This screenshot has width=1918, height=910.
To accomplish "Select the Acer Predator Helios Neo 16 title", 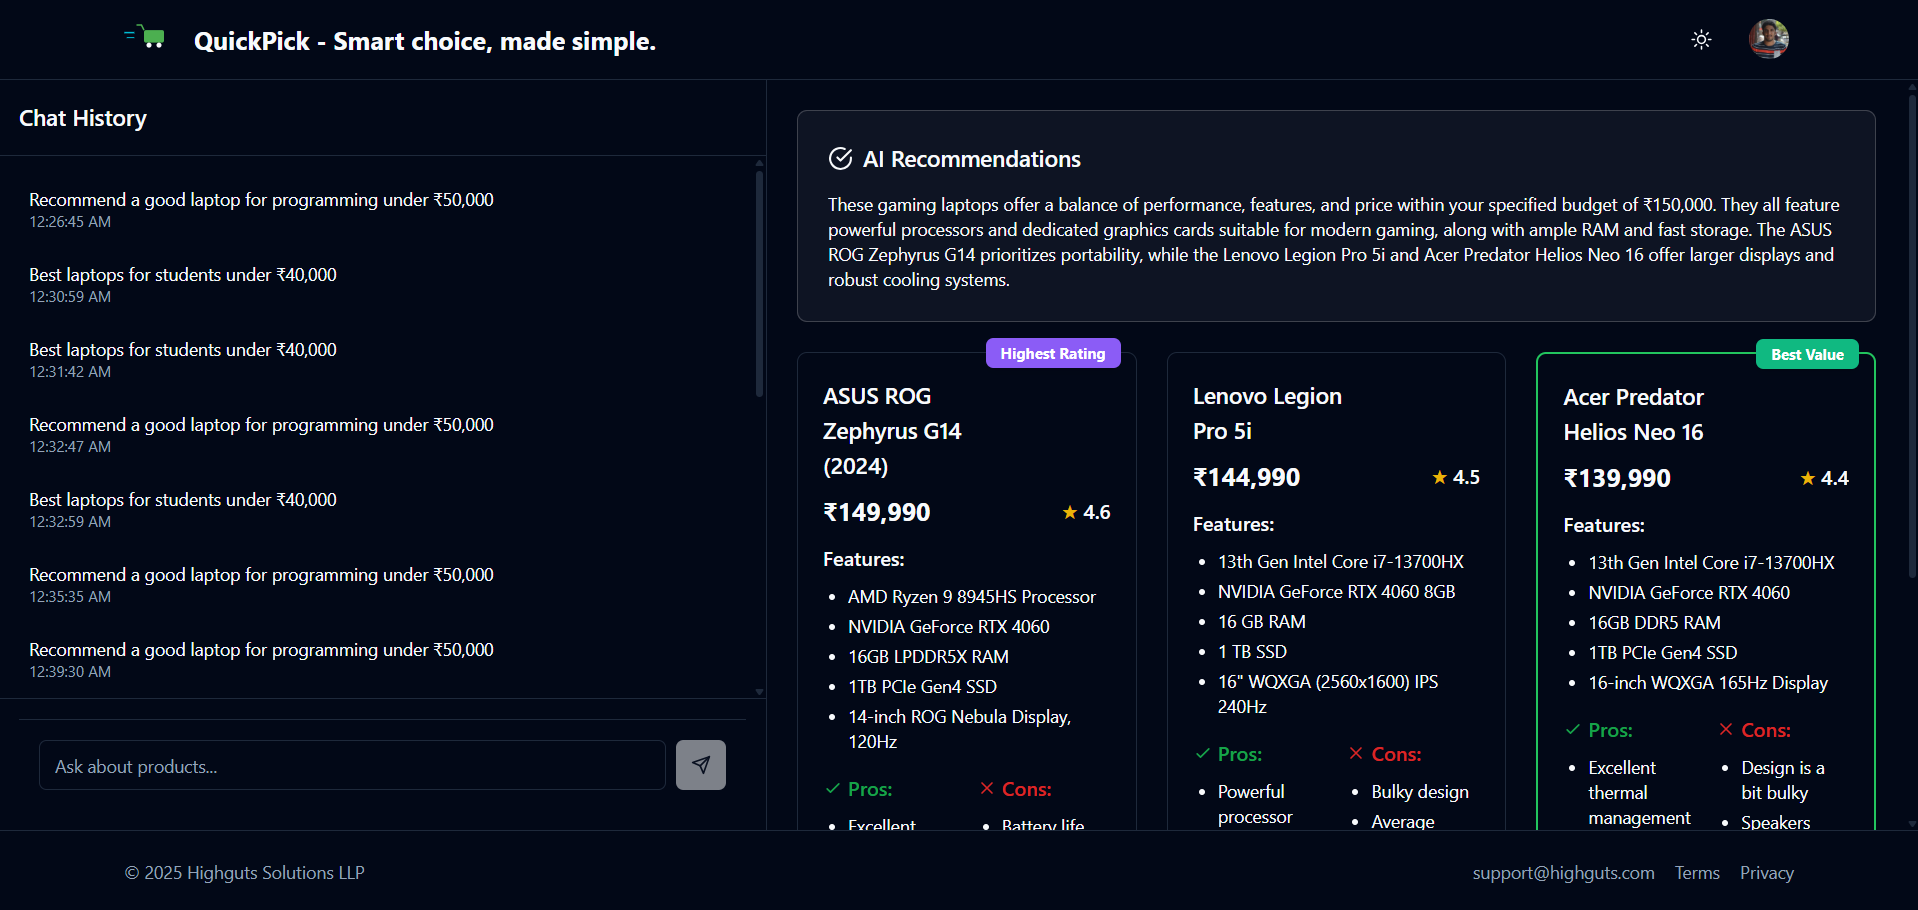I will click(1633, 414).
